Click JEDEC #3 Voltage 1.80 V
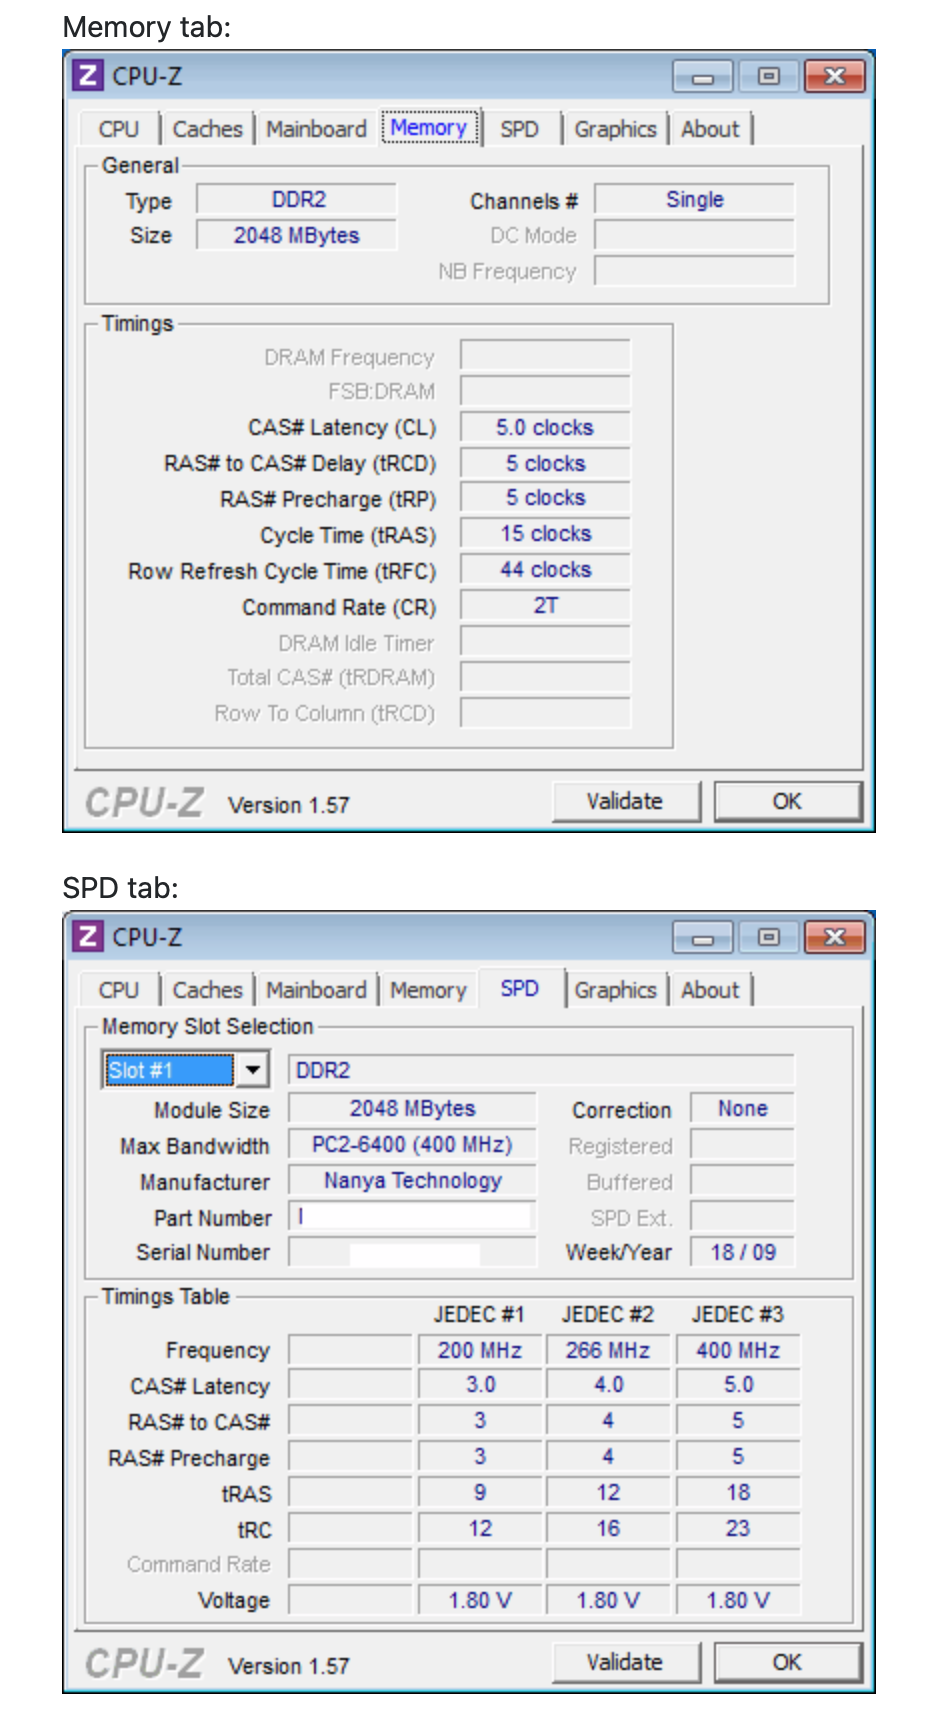The image size is (928, 1724). (x=738, y=1600)
